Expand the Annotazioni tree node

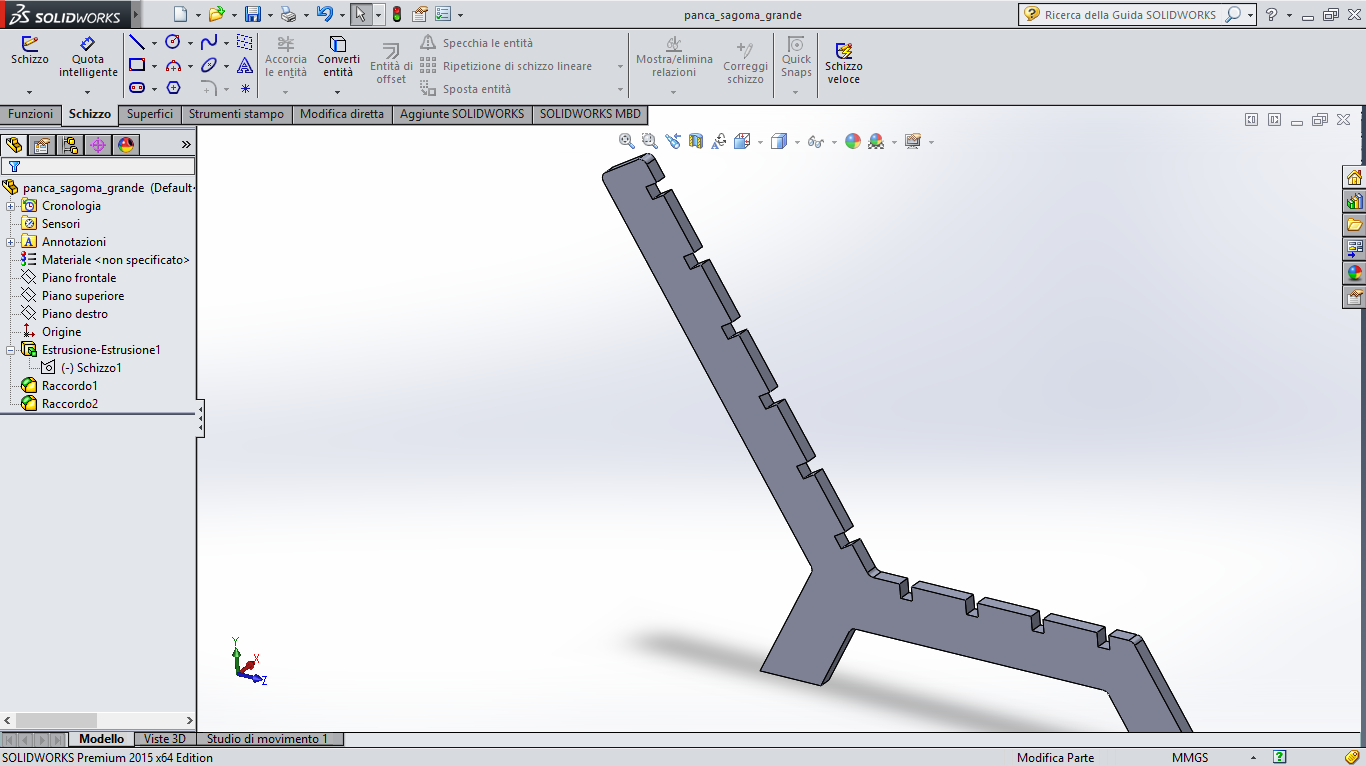tap(11, 242)
